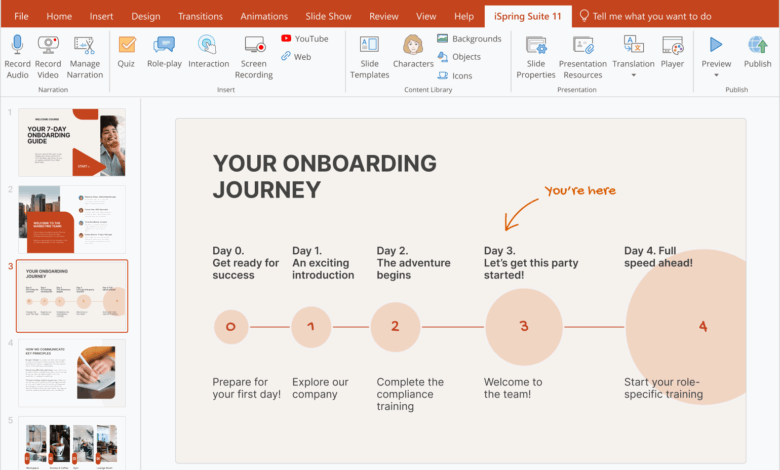Insert a Quiz

pyautogui.click(x=126, y=52)
